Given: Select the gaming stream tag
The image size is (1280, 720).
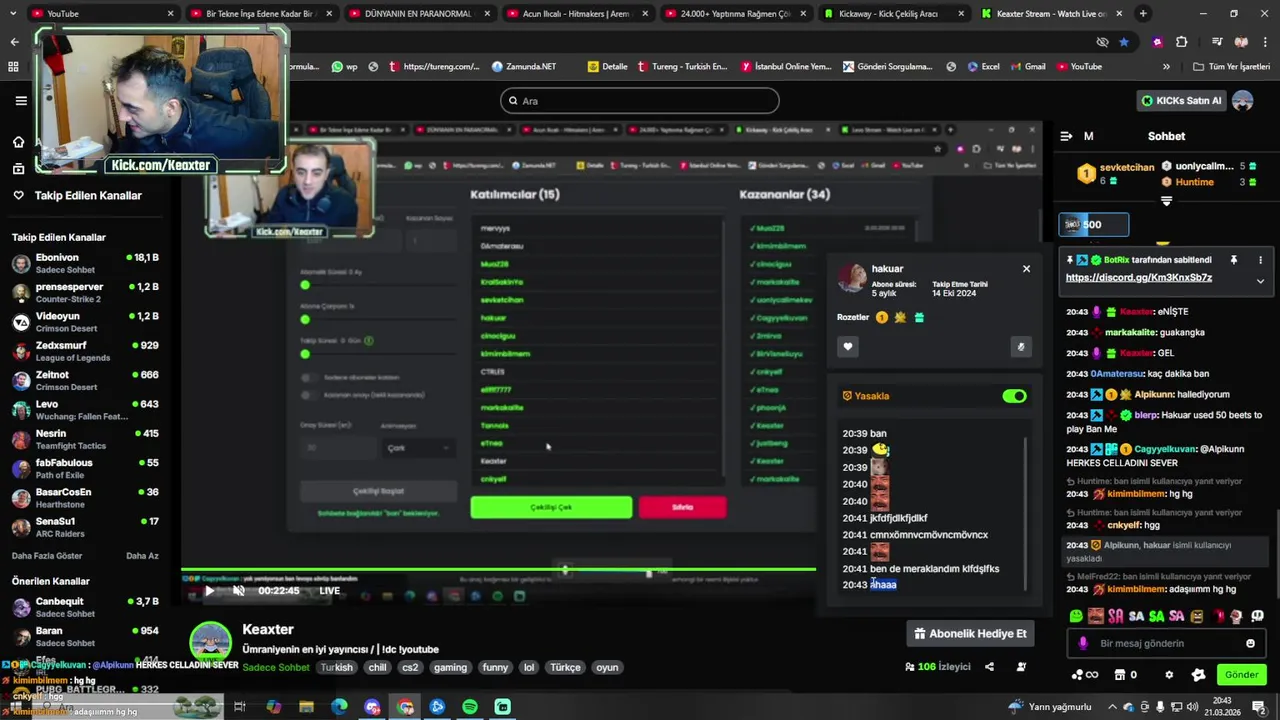Looking at the screenshot, I should pyautogui.click(x=450, y=668).
